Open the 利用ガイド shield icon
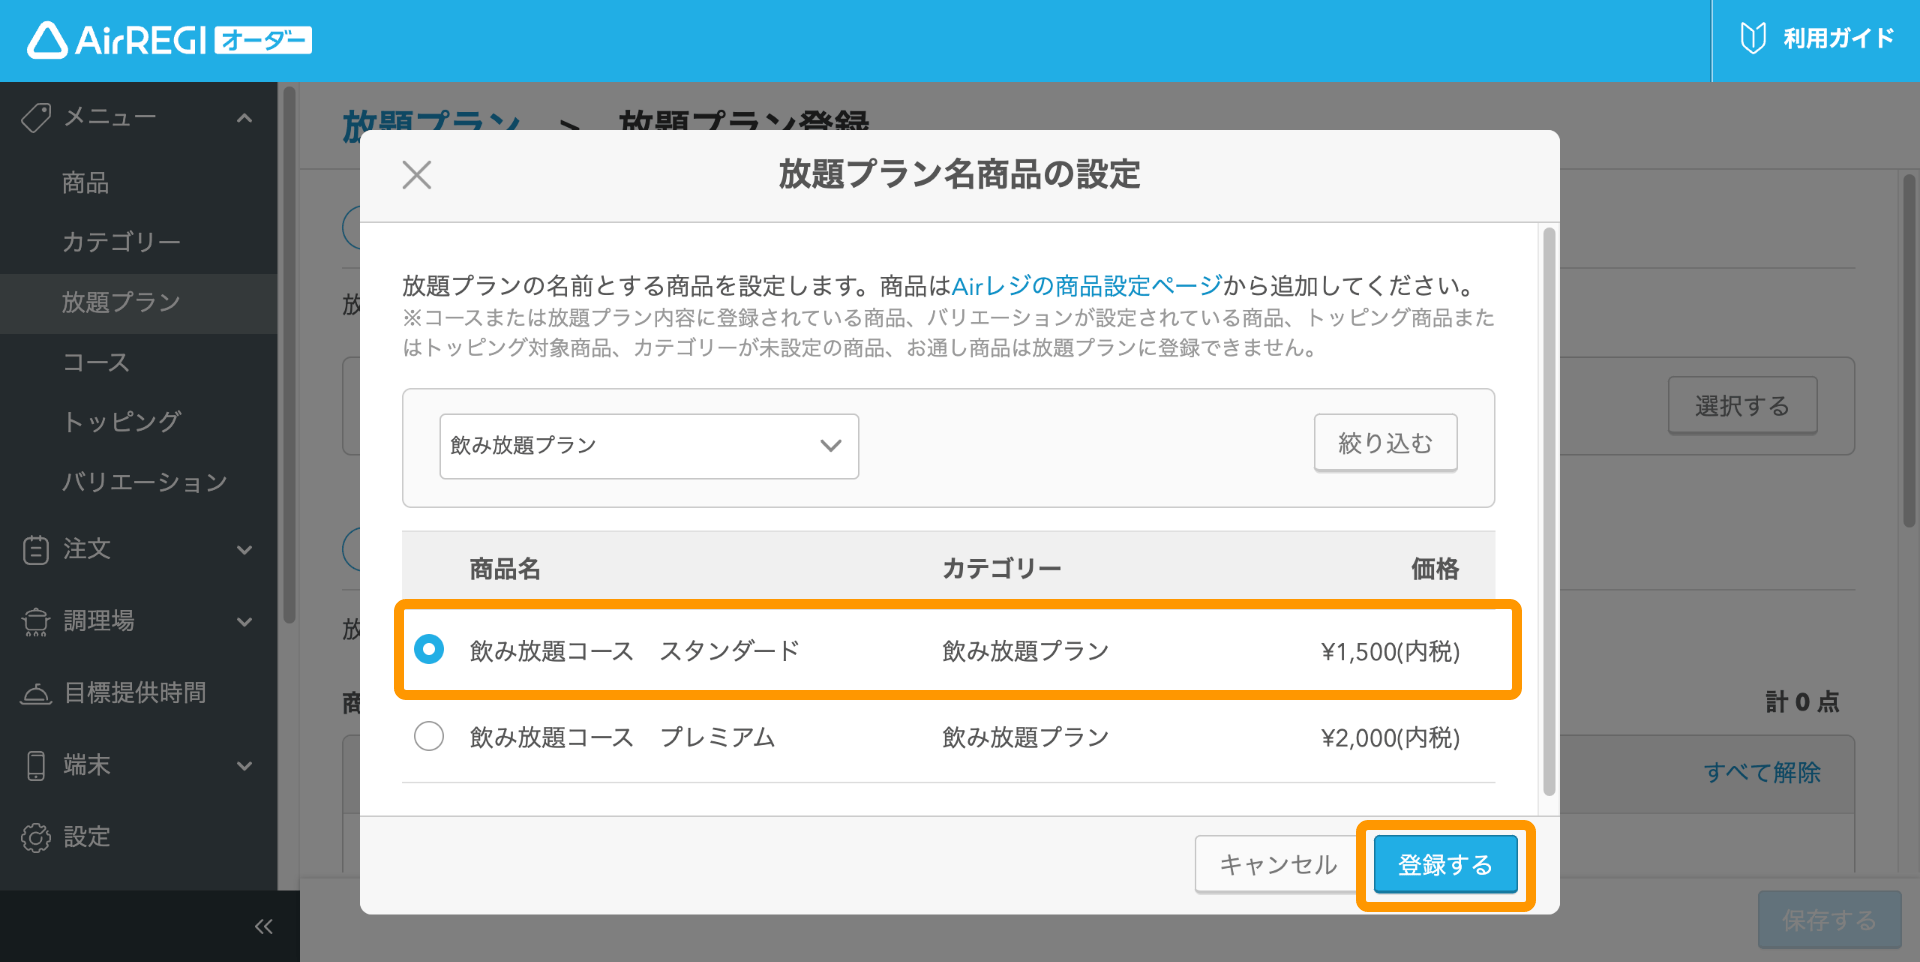The width and height of the screenshot is (1920, 962). tap(1753, 39)
